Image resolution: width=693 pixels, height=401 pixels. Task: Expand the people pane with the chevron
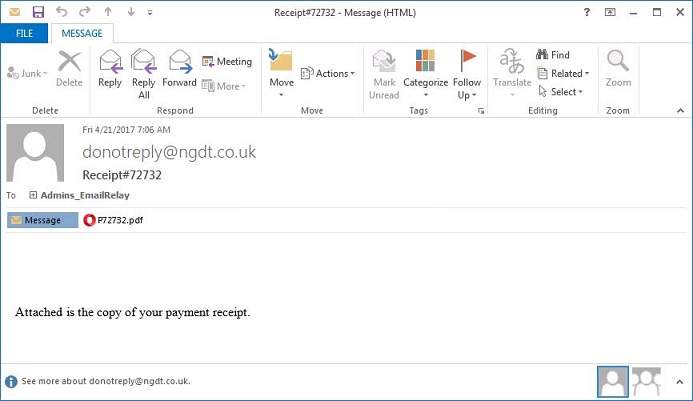(680, 382)
